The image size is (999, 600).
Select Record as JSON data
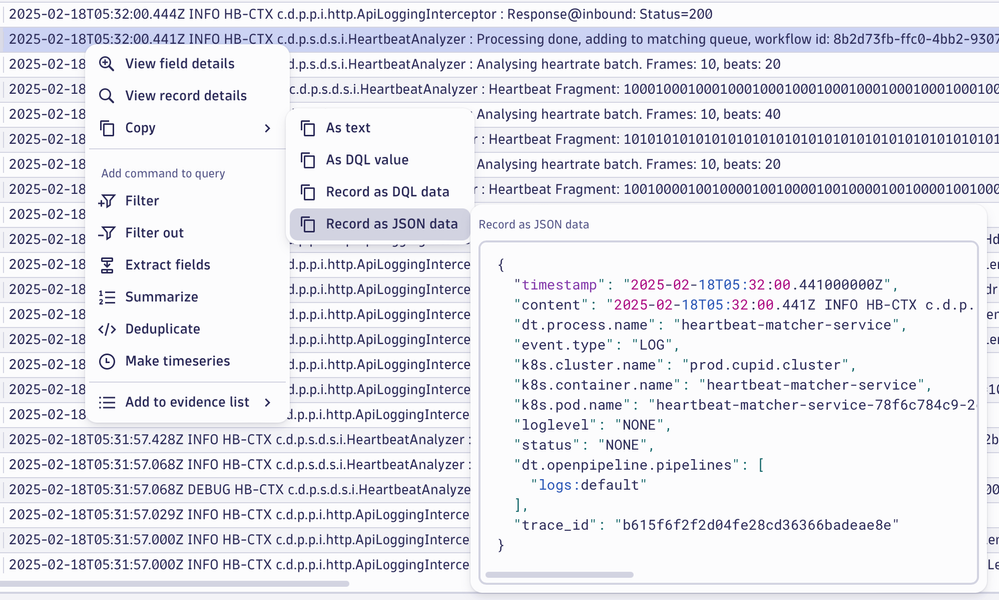[391, 224]
